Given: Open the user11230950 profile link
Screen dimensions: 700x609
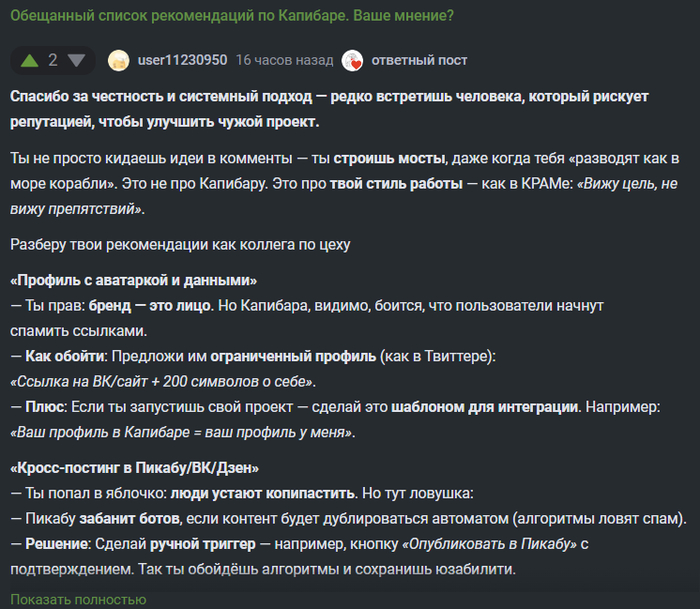Looking at the screenshot, I should click(181, 60).
